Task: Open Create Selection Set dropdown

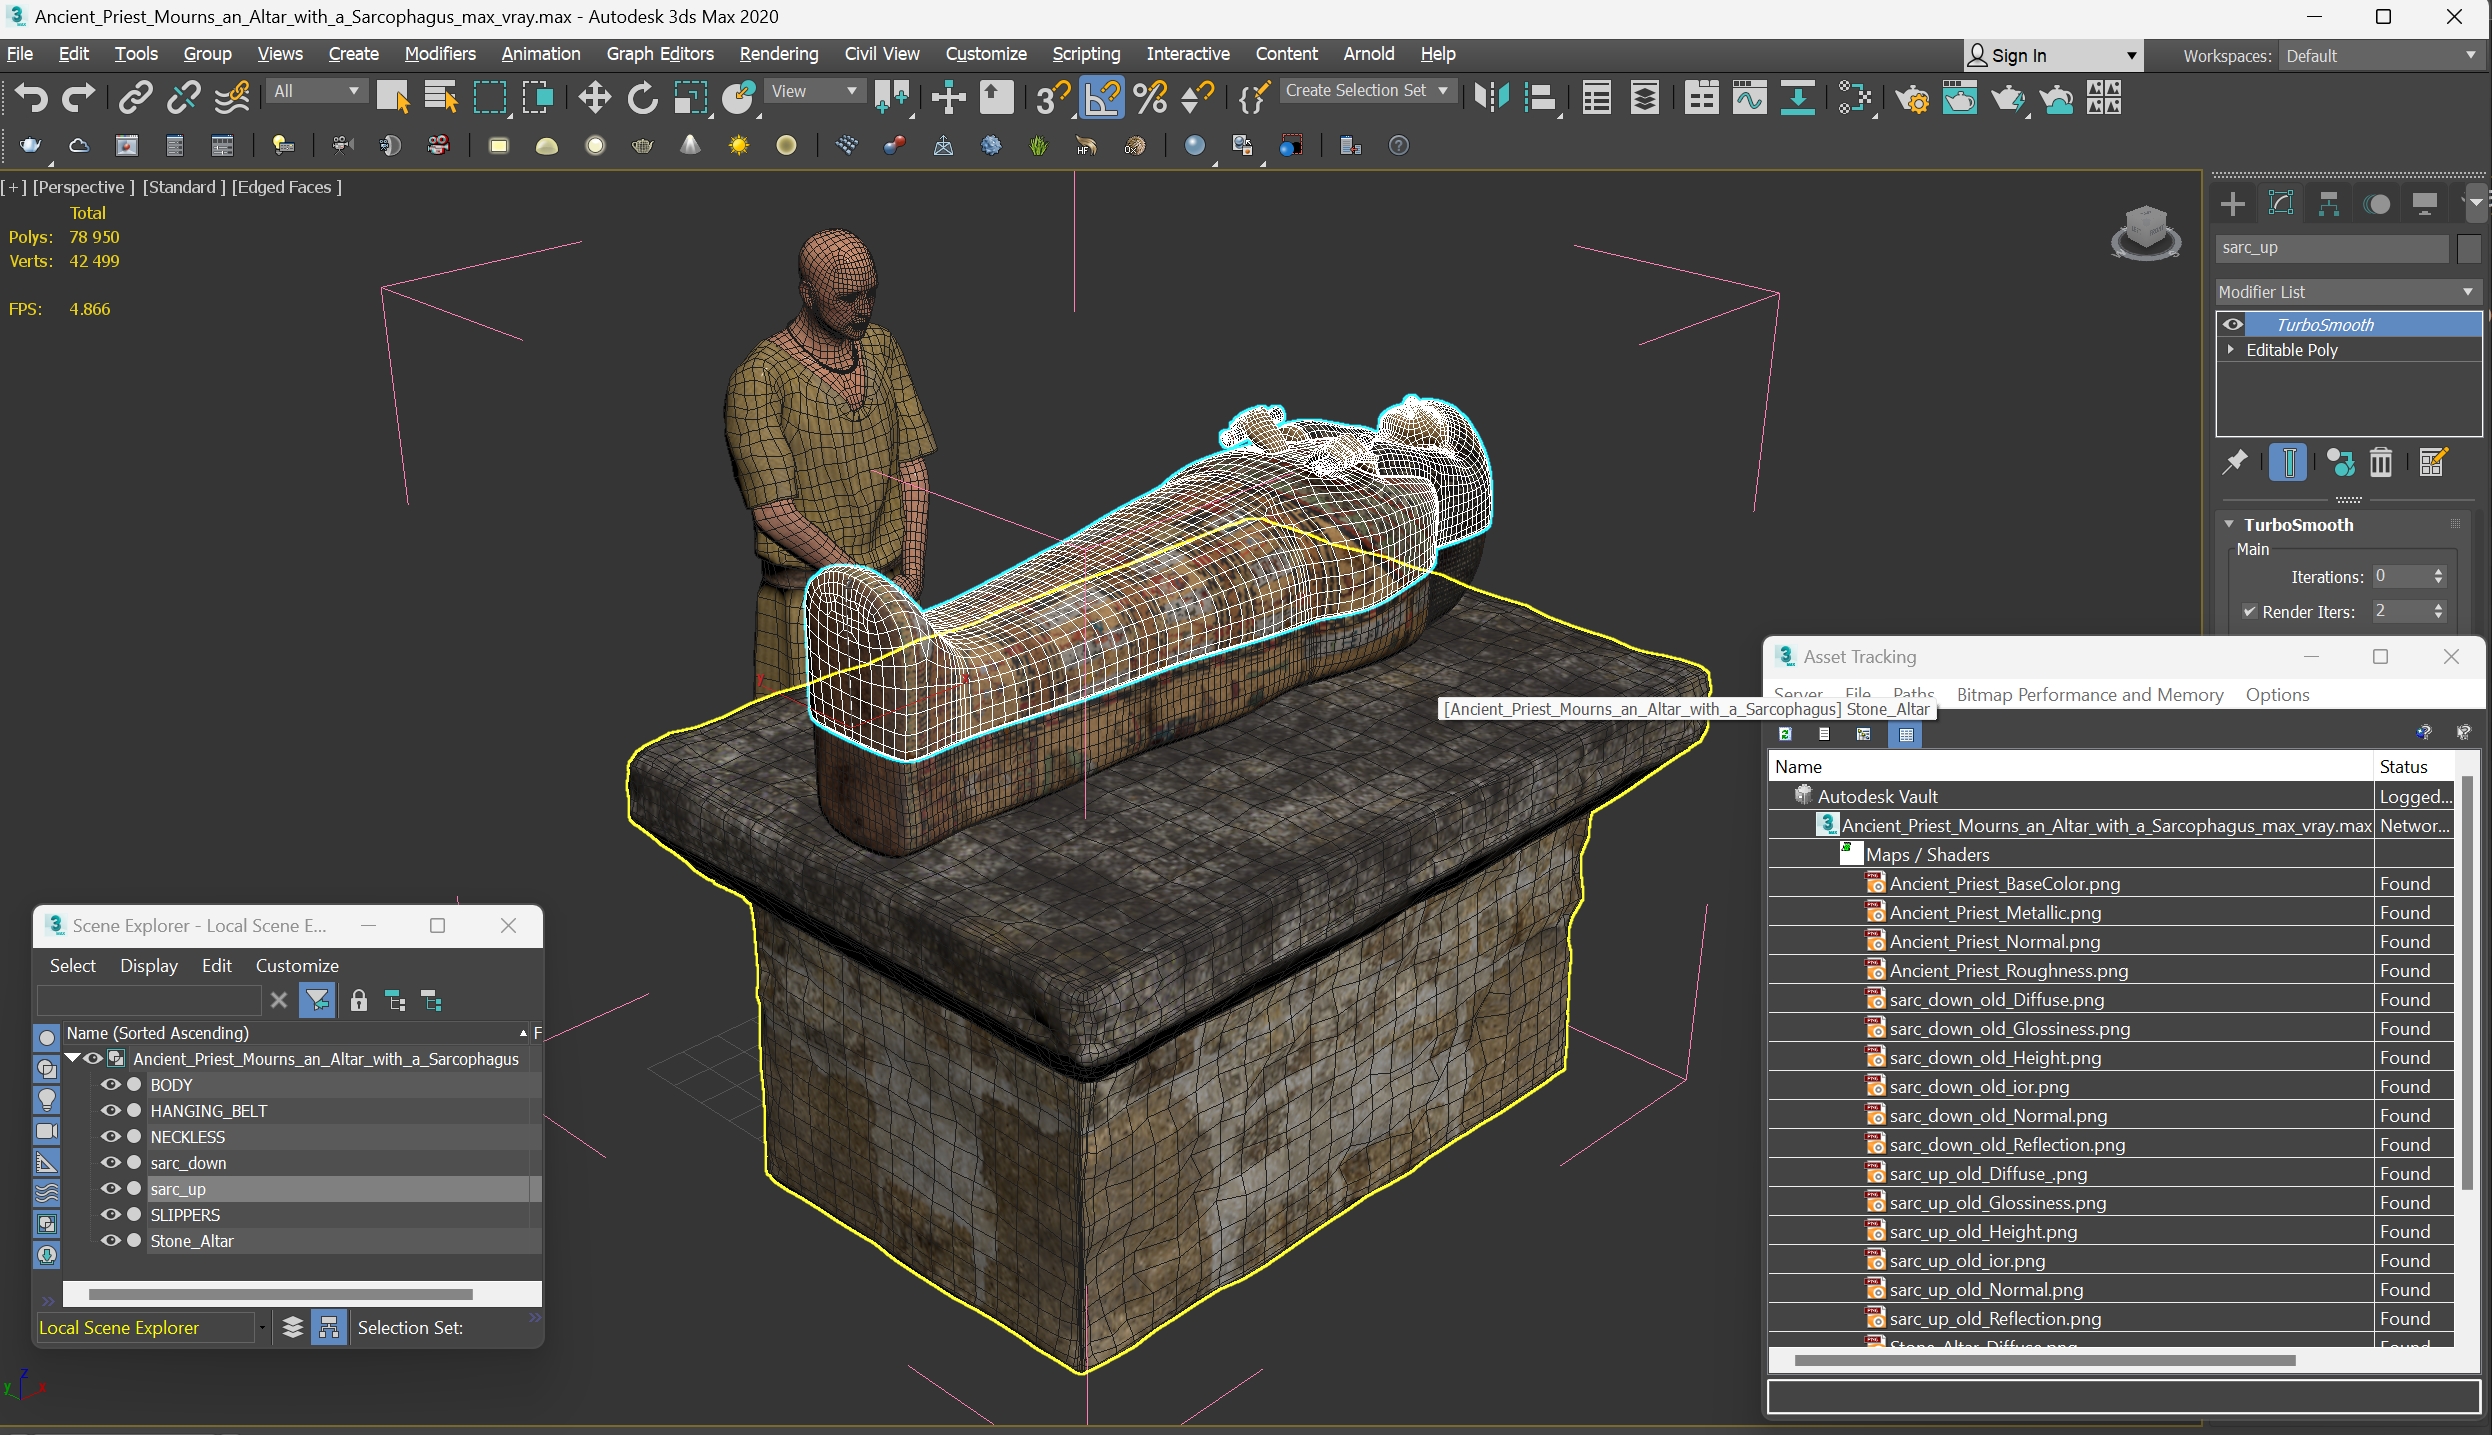Action: pyautogui.click(x=1367, y=91)
